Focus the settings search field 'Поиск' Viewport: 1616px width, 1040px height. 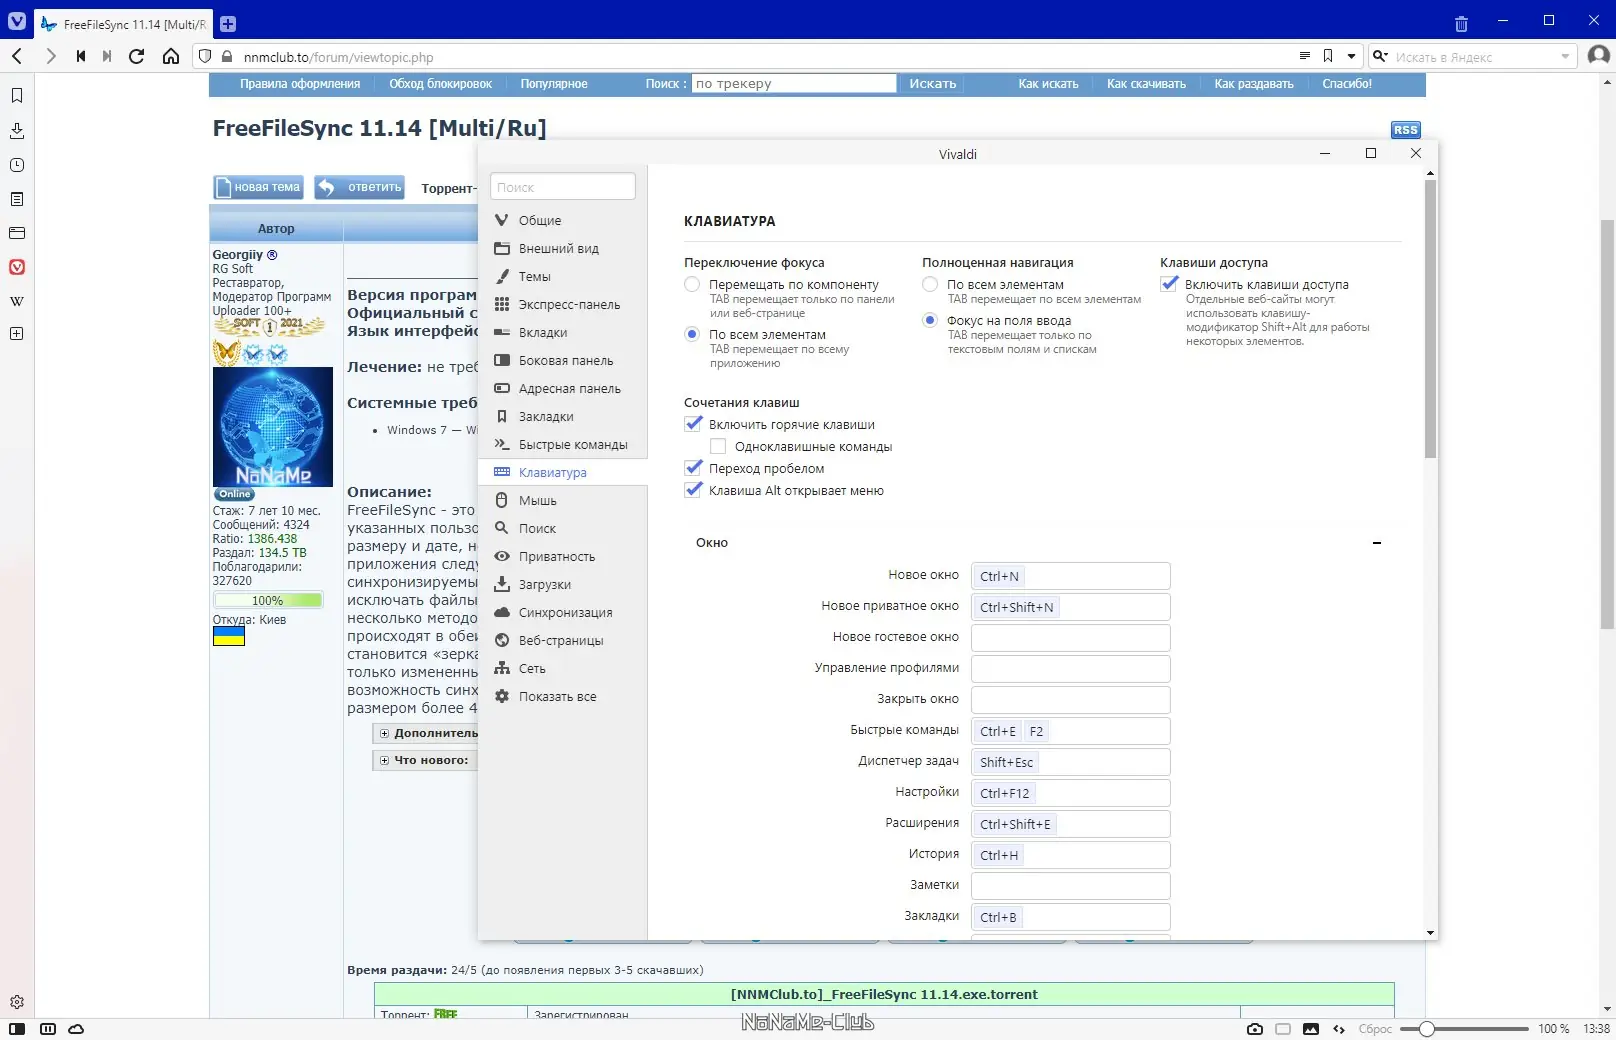coord(562,187)
